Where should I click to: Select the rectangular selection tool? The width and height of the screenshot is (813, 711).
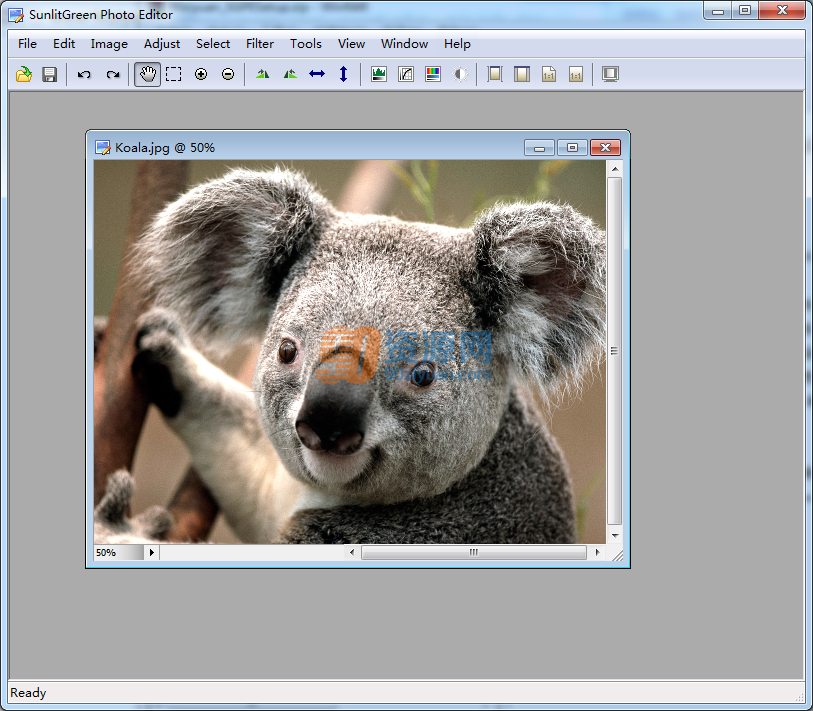pos(174,74)
